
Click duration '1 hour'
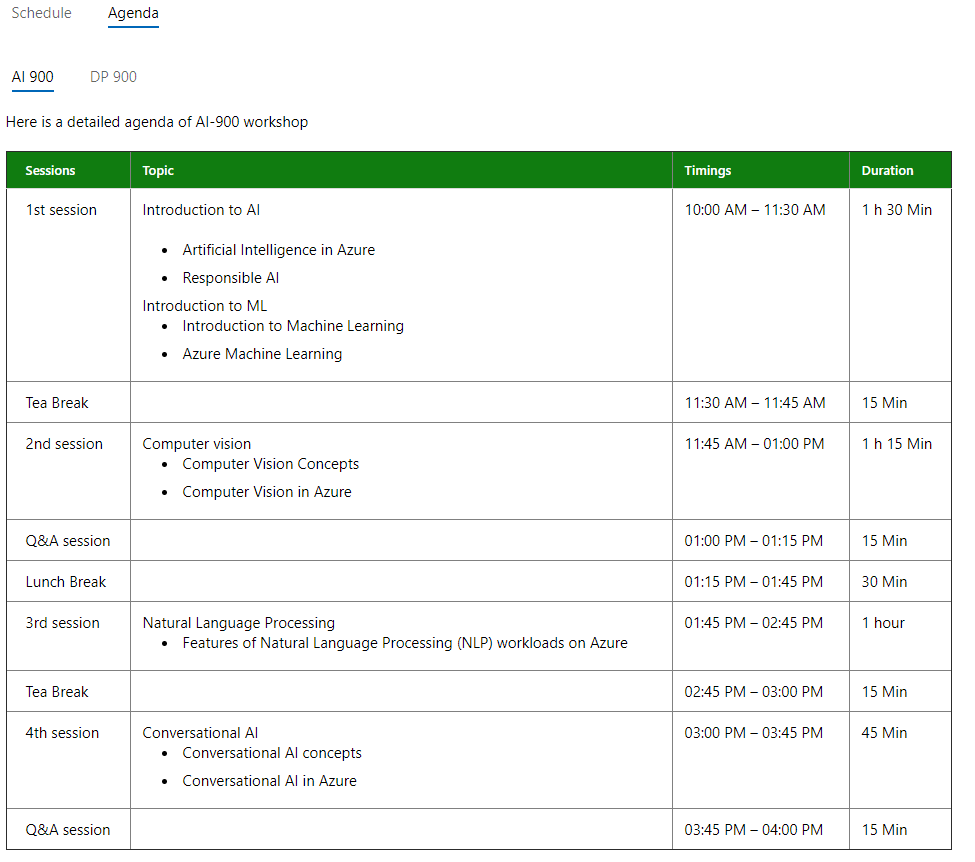point(883,623)
